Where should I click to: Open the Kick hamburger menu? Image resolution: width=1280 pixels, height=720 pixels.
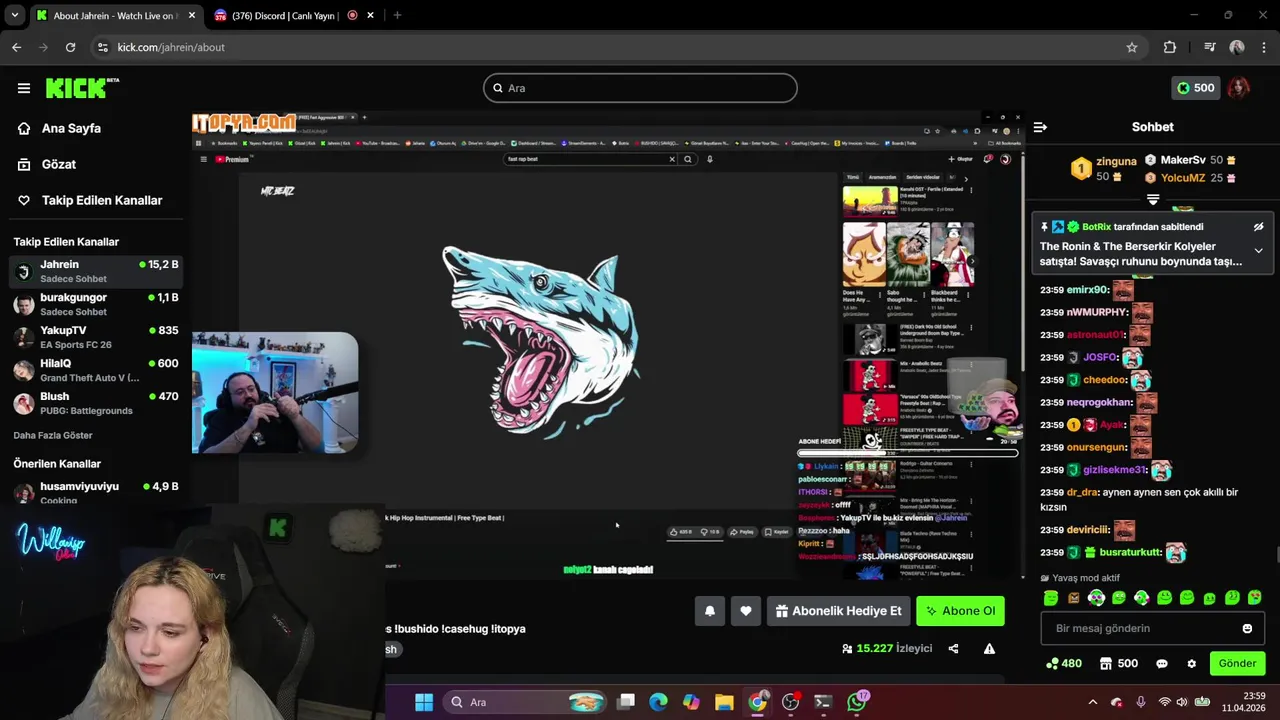(24, 88)
